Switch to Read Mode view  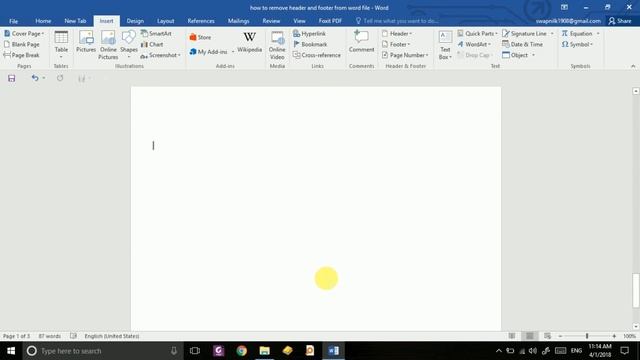click(x=512, y=336)
